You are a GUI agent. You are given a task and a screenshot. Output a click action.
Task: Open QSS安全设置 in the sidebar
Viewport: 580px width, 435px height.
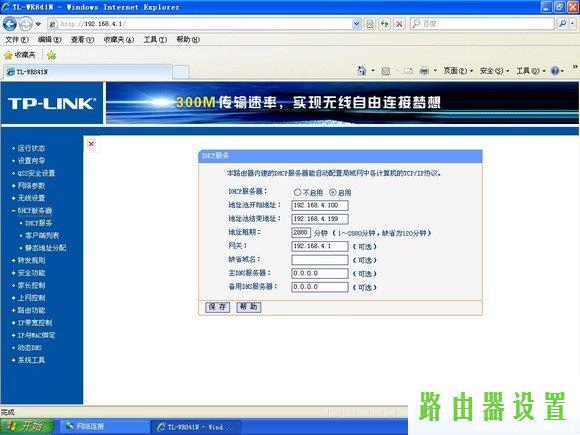tap(36, 173)
